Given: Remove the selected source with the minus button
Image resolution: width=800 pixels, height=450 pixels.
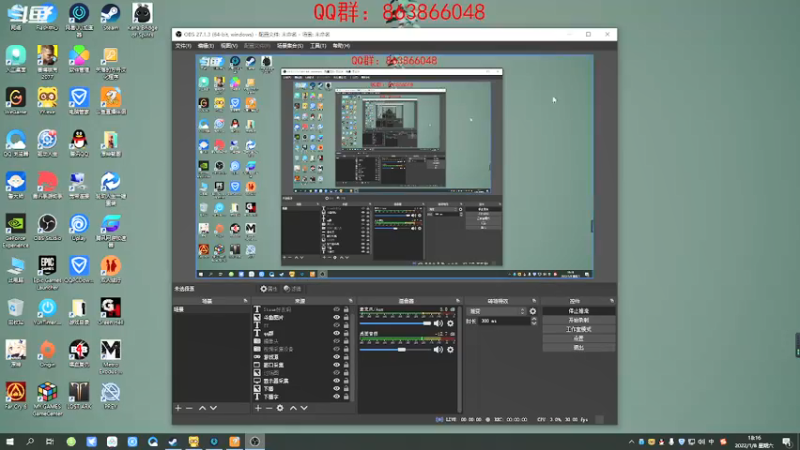Looking at the screenshot, I should [269, 408].
